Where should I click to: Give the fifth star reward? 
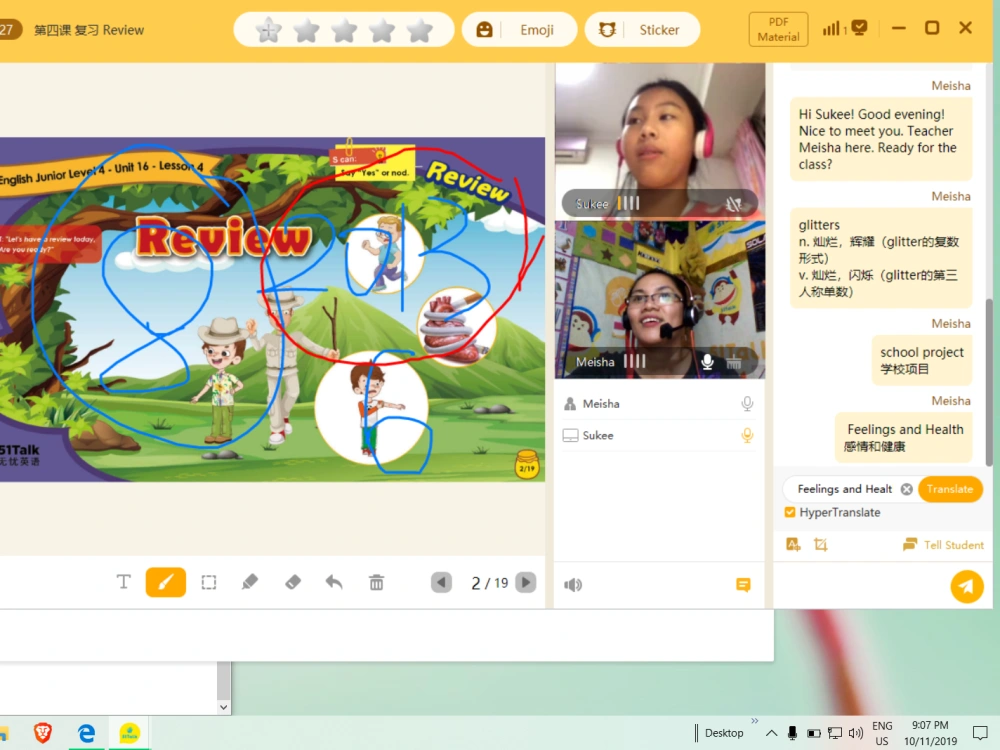420,30
